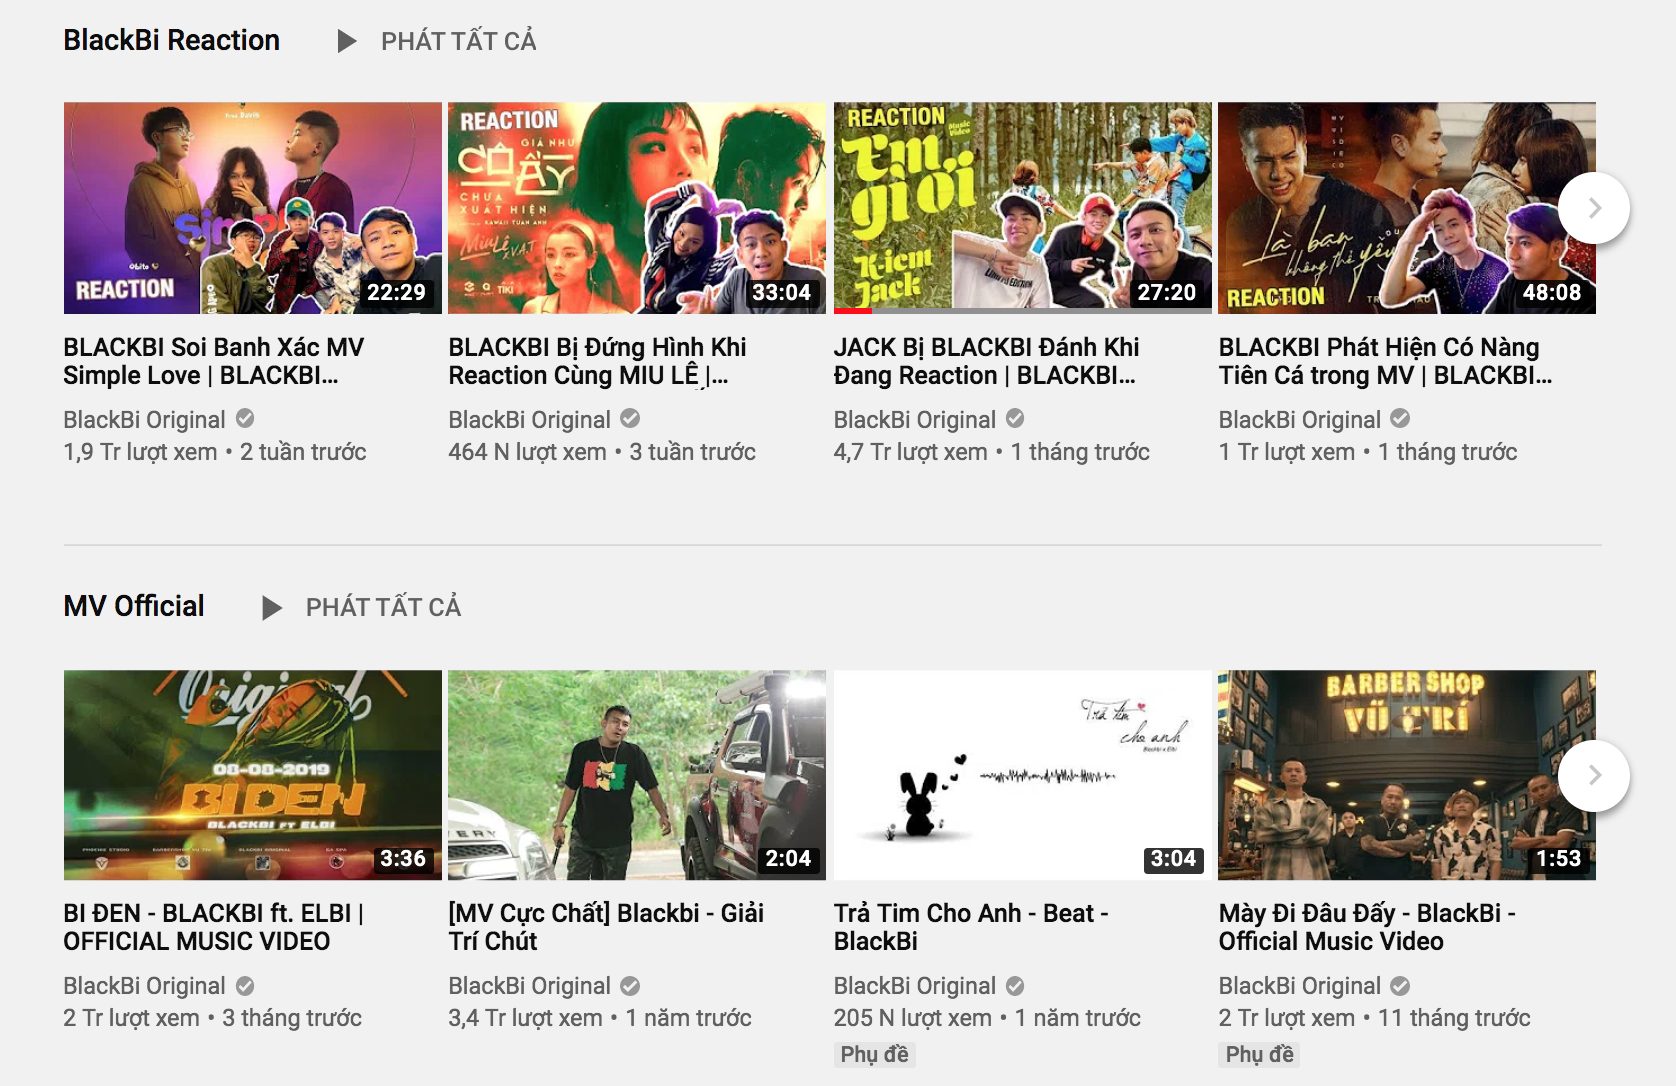1676x1086 pixels.
Task: Click verified badge under Mày Đi Đâu Đấy video
Action: pyautogui.click(x=1400, y=986)
